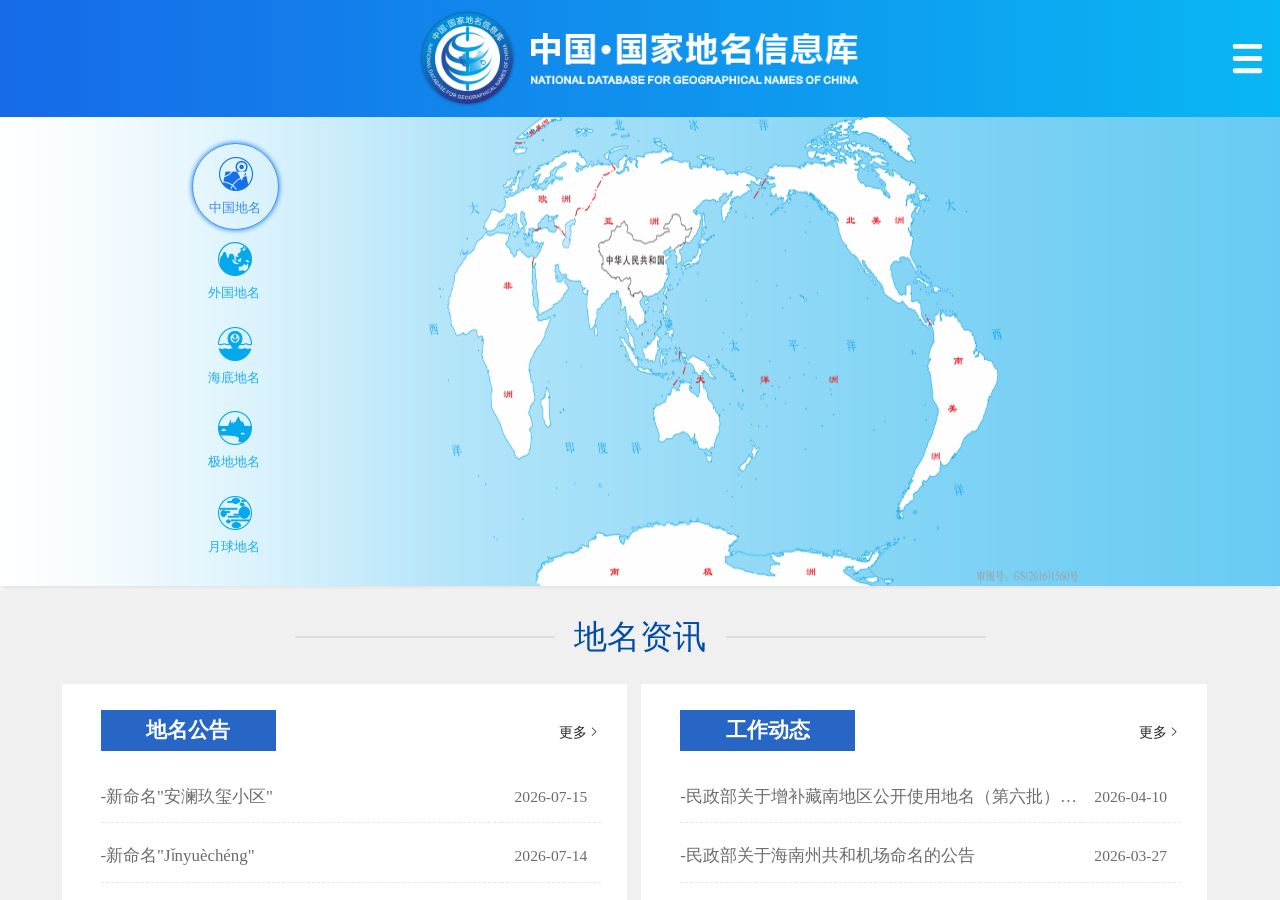Screen dimensions: 1280x900
Task: Click the 地名资讯 section heading
Action: [640, 637]
